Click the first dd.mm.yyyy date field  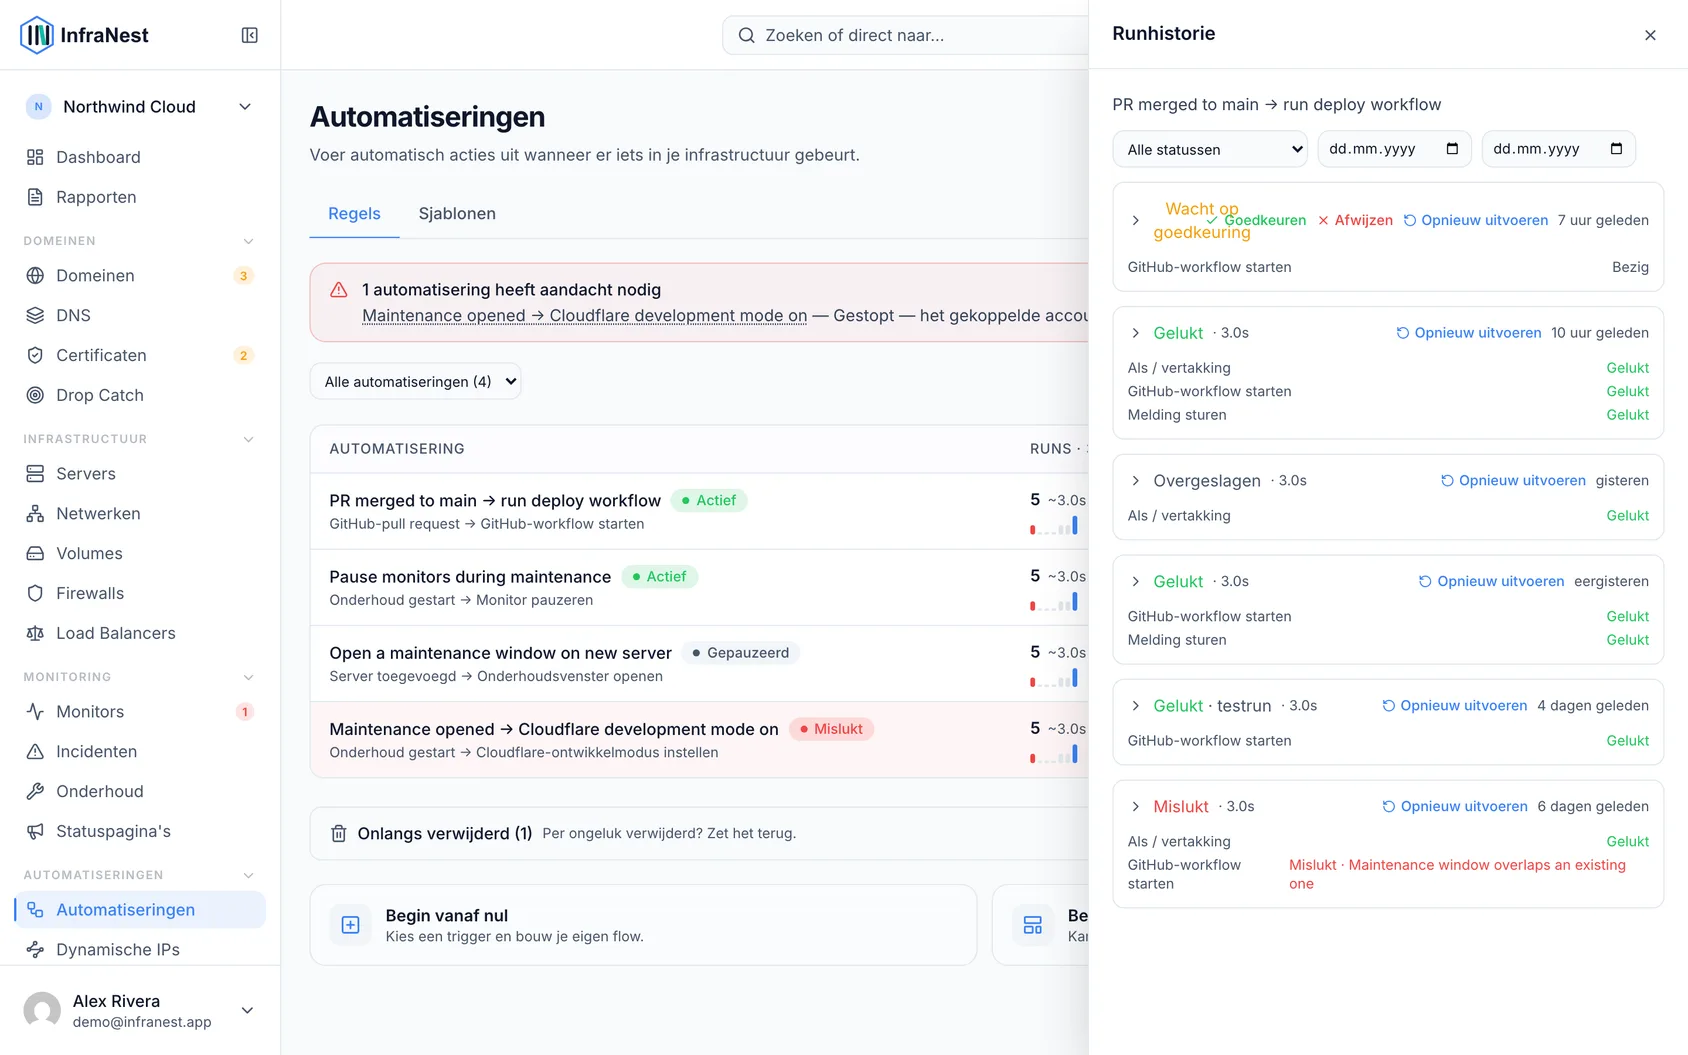(x=1394, y=149)
